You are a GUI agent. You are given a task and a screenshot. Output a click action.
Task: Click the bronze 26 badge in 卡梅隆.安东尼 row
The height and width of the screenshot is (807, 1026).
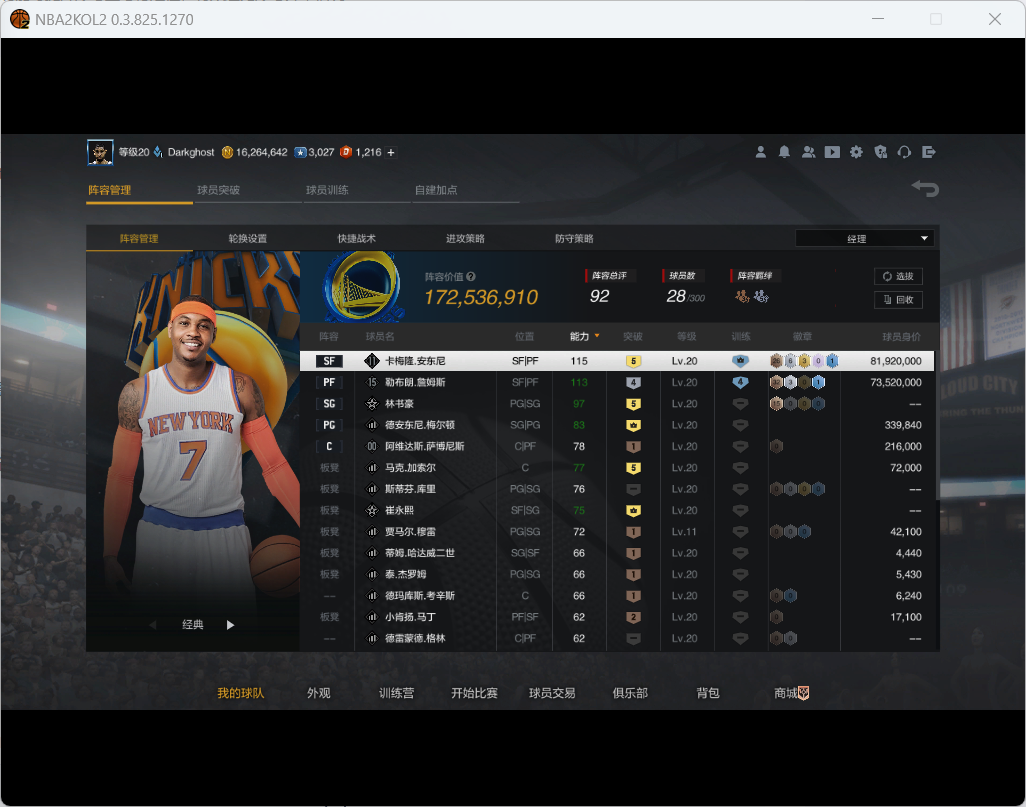click(776, 361)
